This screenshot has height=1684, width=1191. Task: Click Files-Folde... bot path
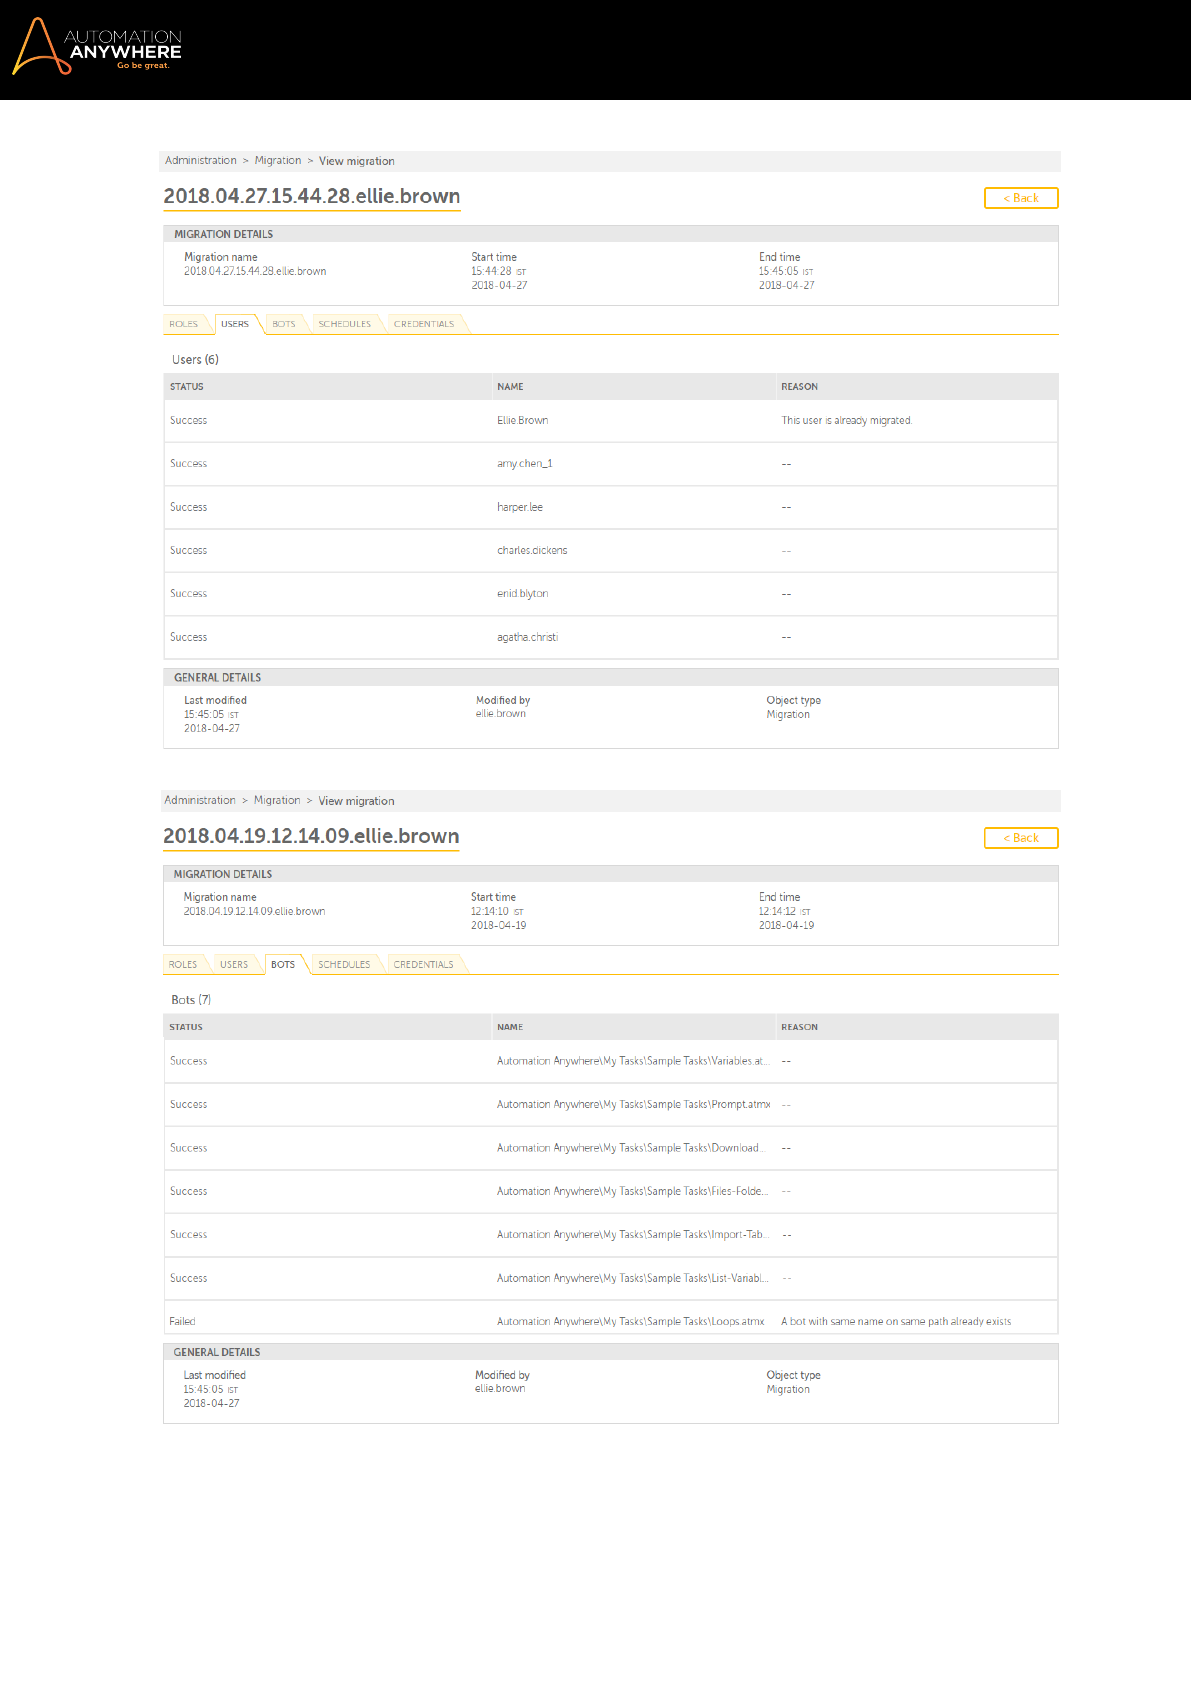[x=633, y=1191]
